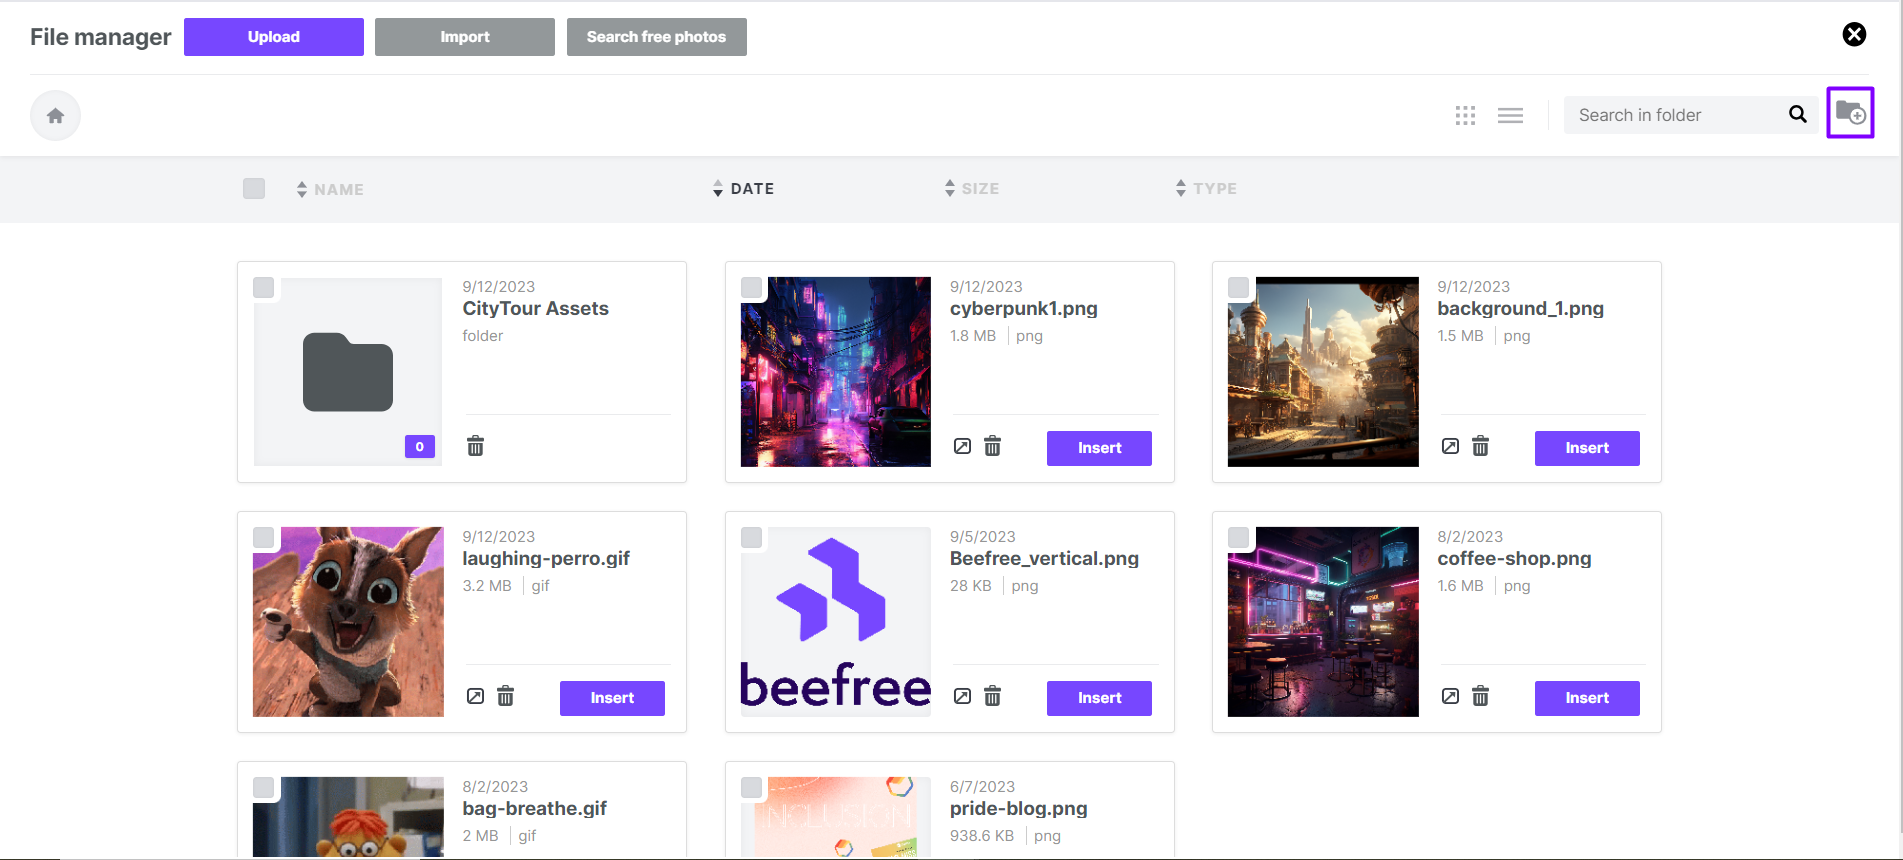The image size is (1903, 860).
Task: Sort files by Name
Action: pyautogui.click(x=330, y=189)
